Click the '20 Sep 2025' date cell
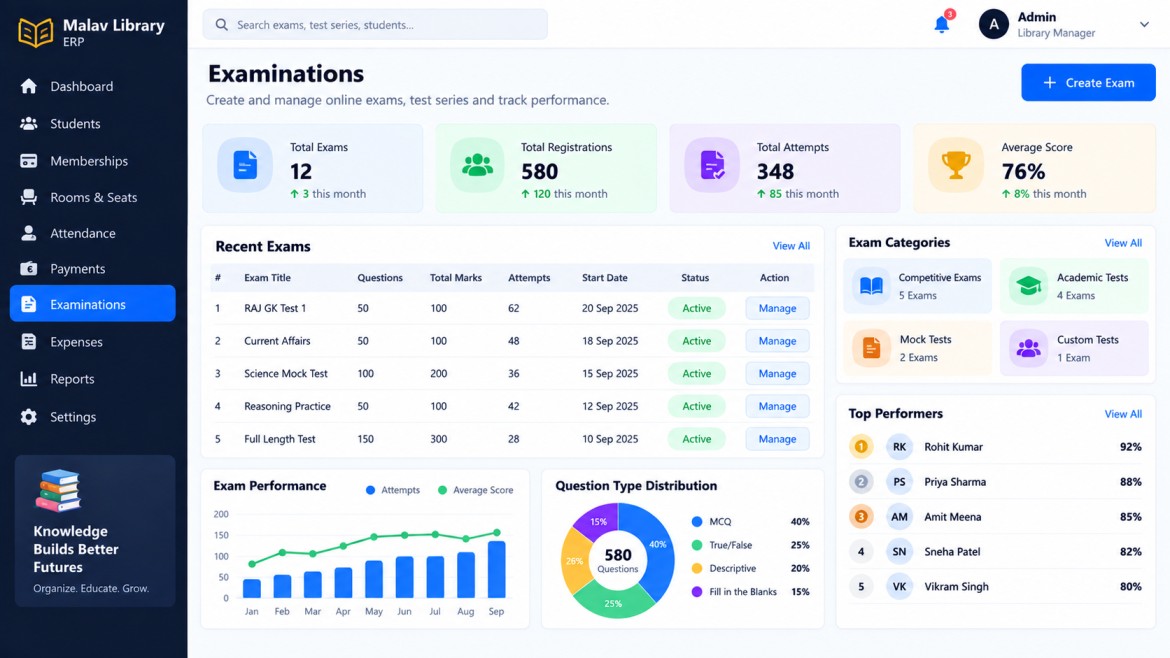 tap(610, 308)
